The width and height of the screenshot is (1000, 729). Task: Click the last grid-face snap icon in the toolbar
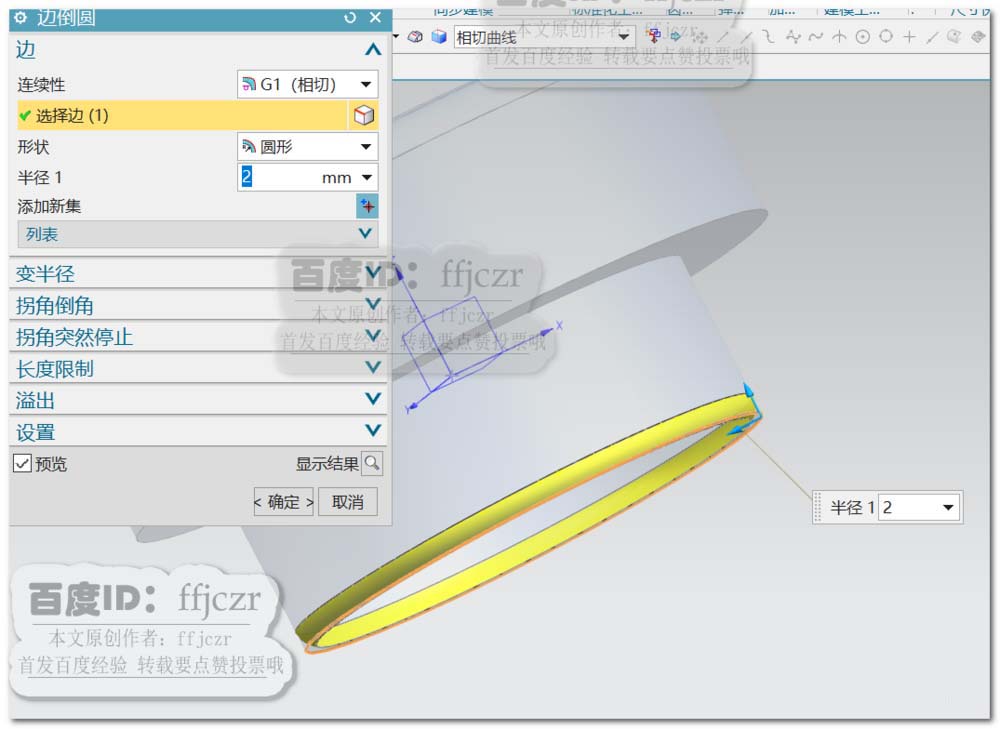point(978,37)
